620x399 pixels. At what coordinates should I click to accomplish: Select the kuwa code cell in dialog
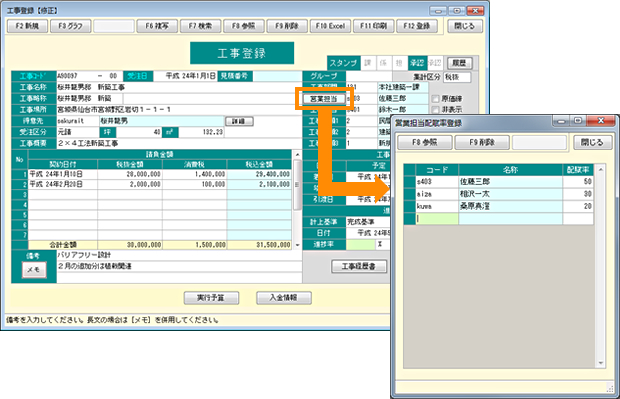[x=437, y=206]
